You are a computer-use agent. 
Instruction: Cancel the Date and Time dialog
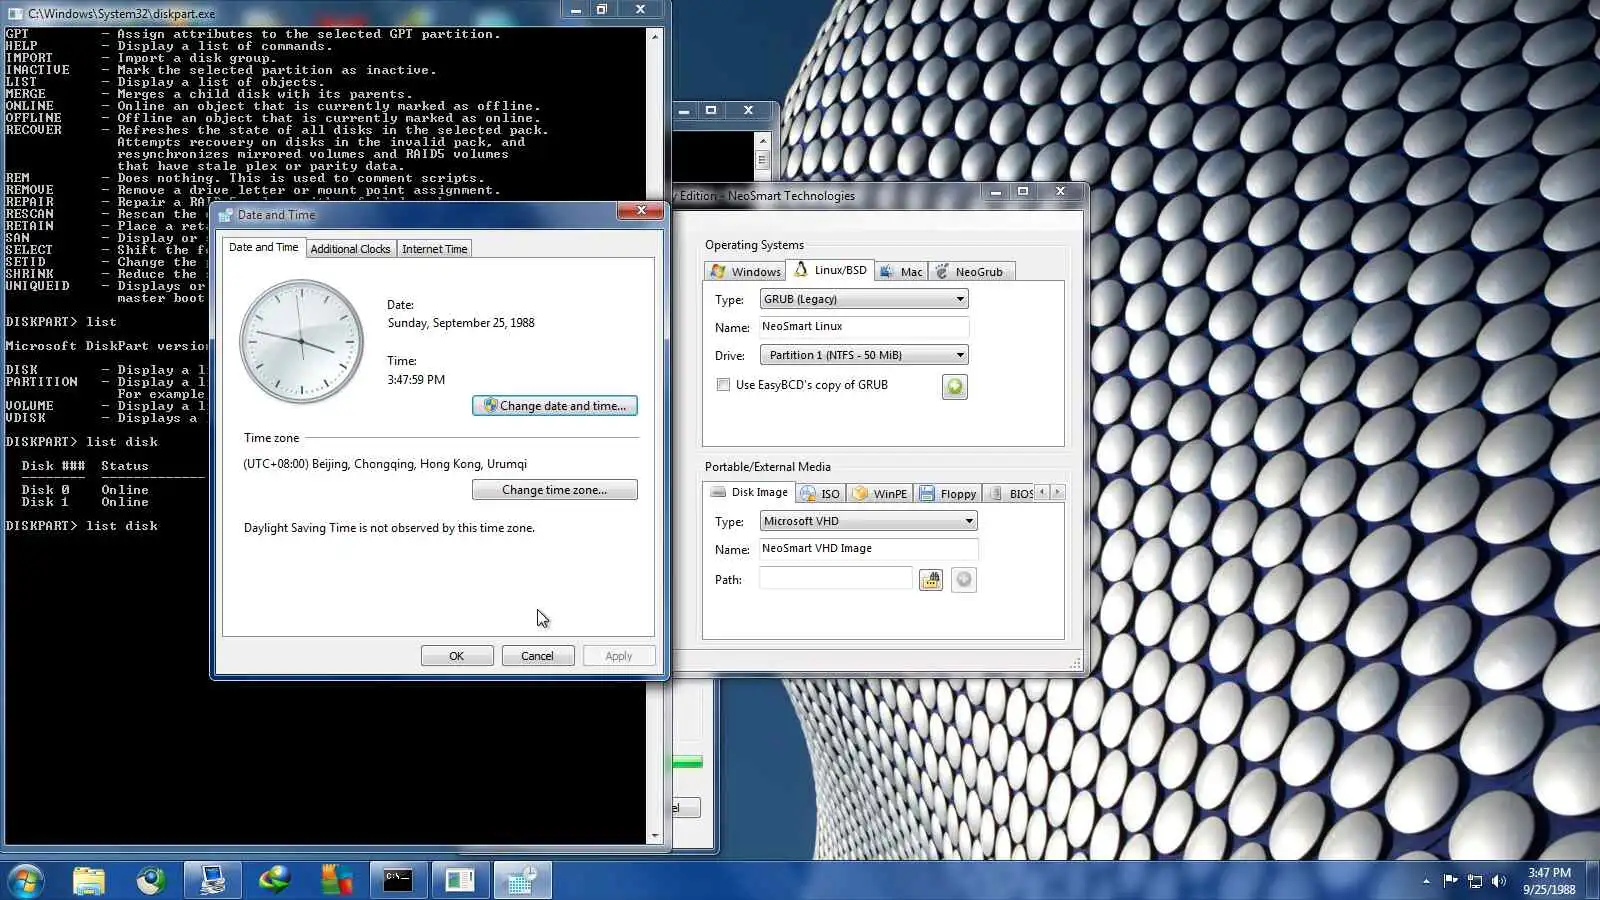538,656
